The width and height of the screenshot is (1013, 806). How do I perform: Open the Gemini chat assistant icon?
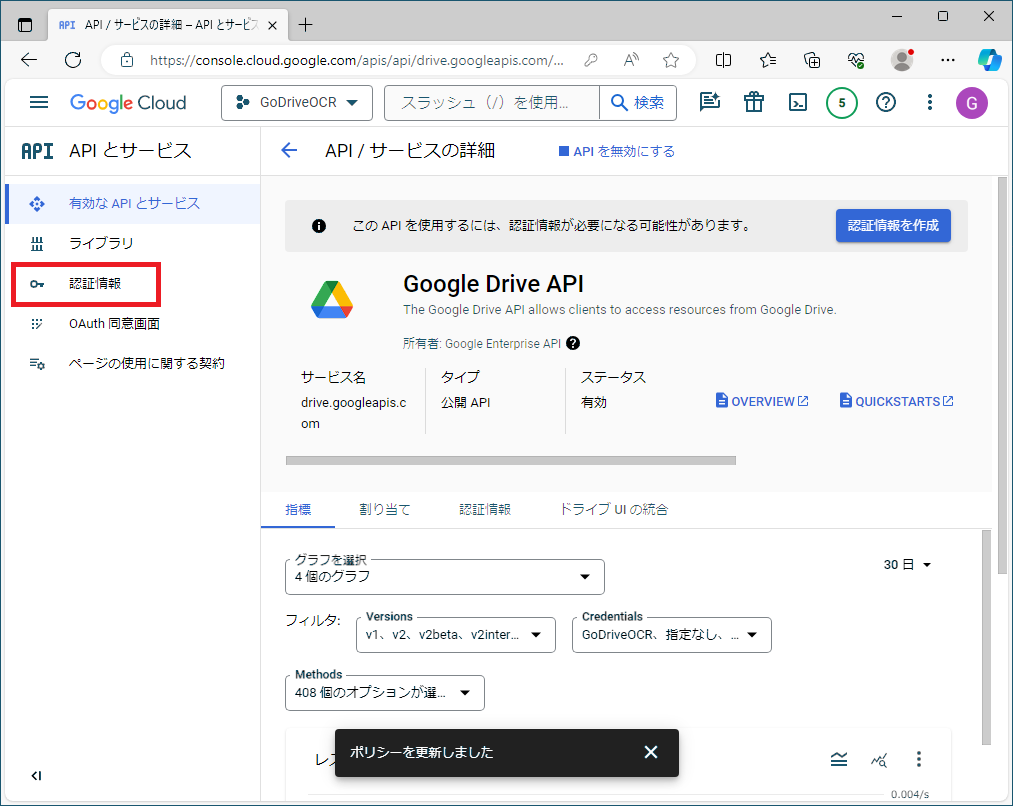click(x=709, y=101)
